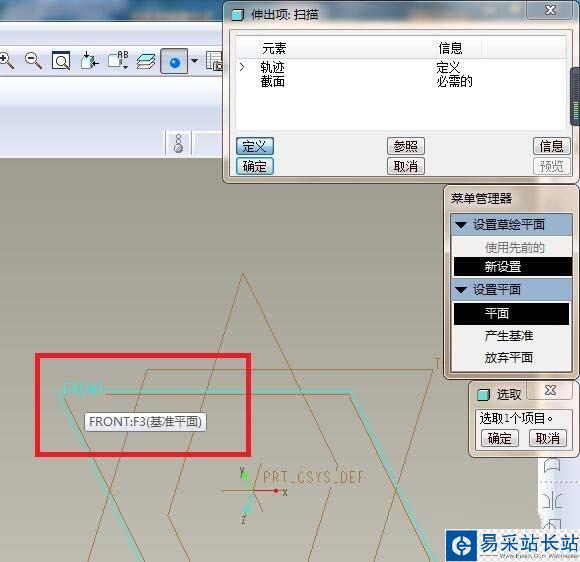
Task: Click the annotation tool icon on right toolbar
Action: point(552,466)
